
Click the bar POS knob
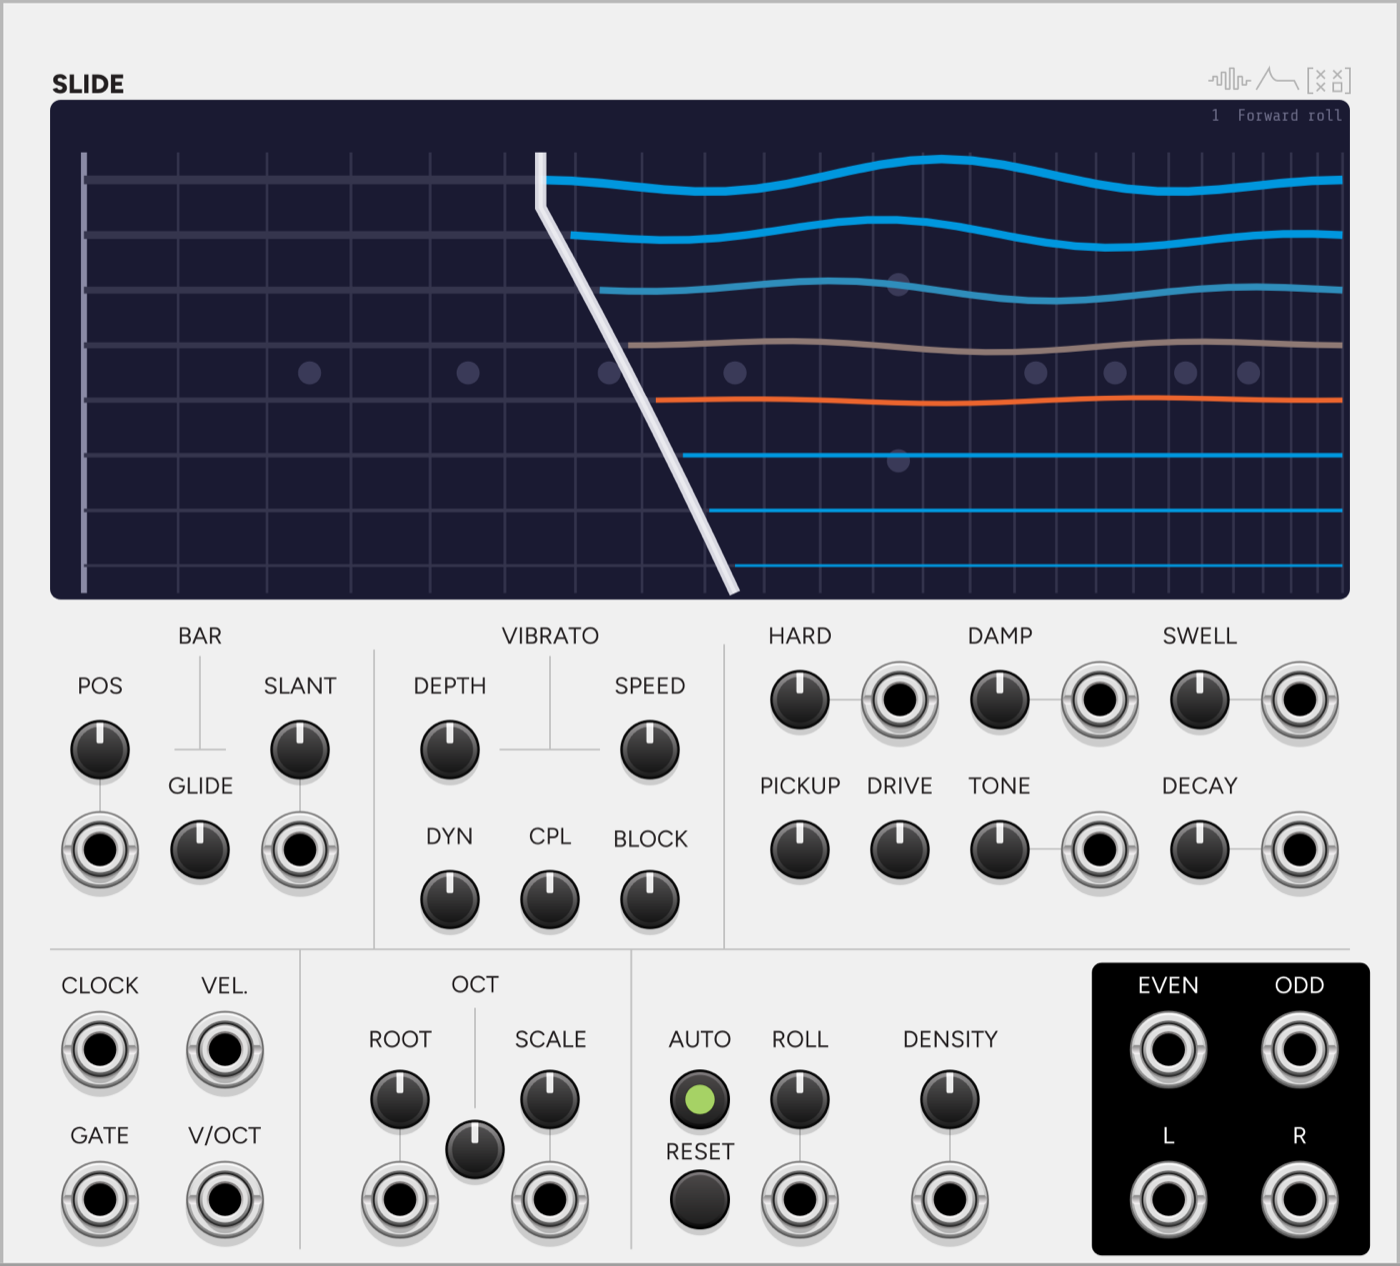pos(100,750)
